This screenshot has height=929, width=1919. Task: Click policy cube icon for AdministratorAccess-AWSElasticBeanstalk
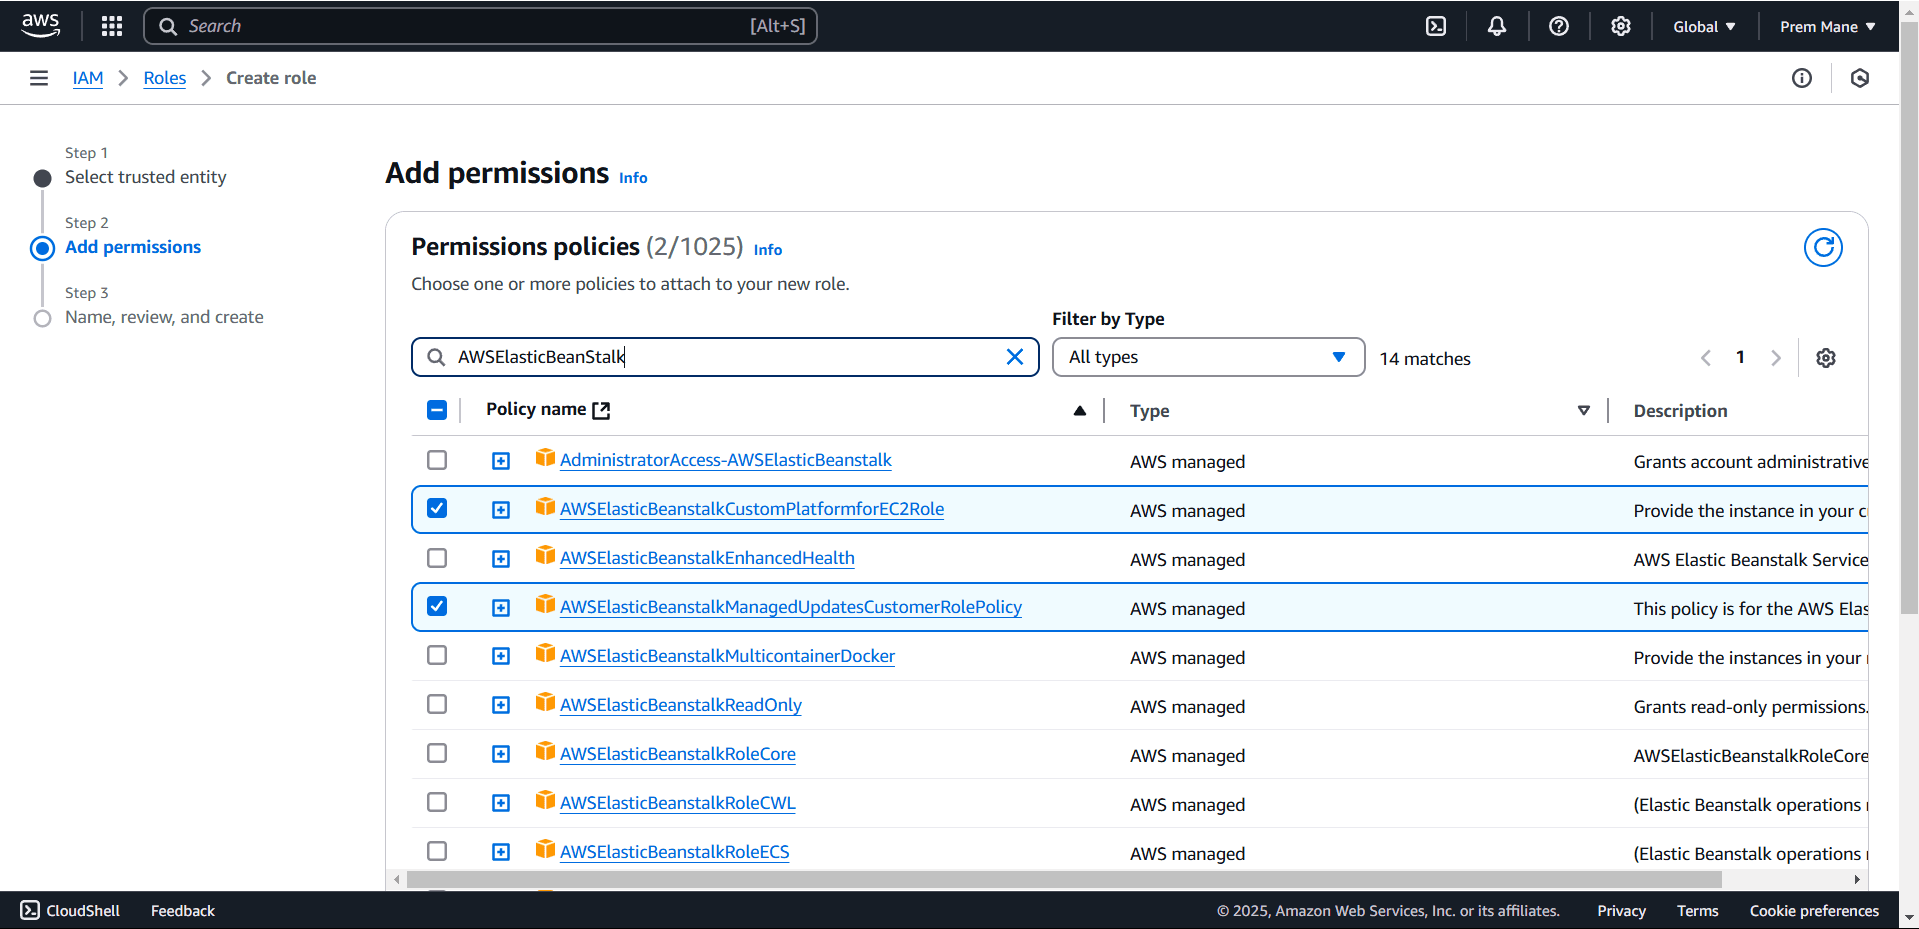coord(545,457)
